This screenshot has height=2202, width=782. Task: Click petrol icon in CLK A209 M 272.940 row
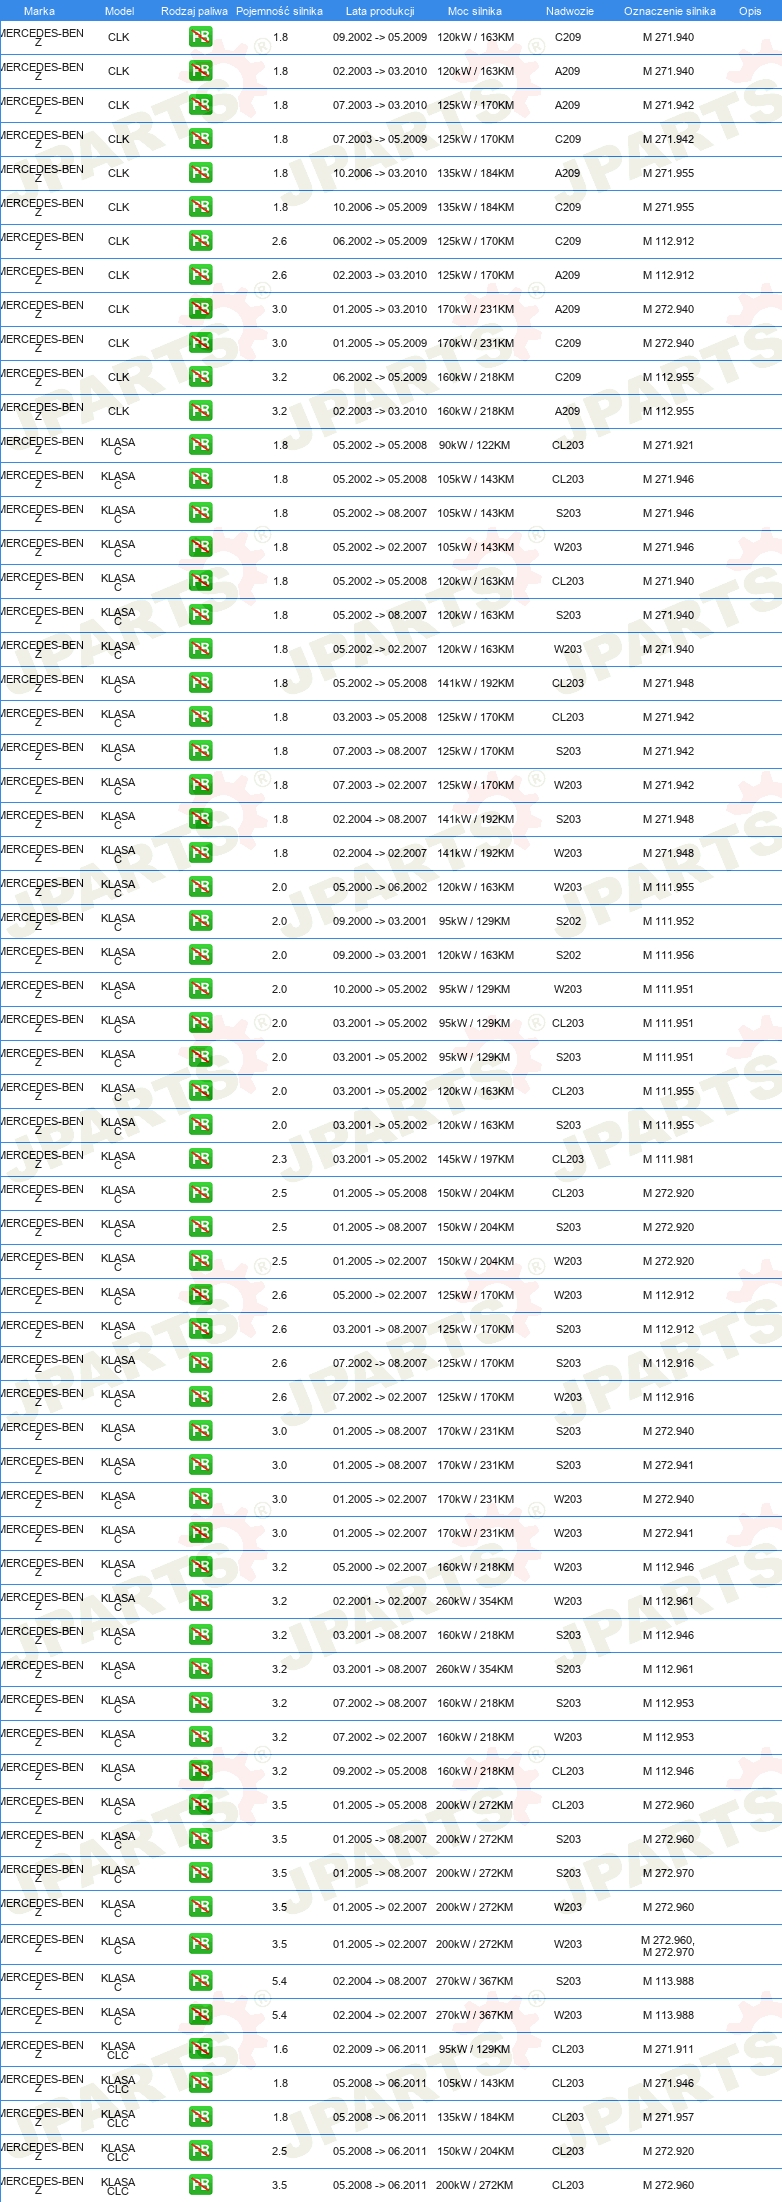click(x=201, y=309)
